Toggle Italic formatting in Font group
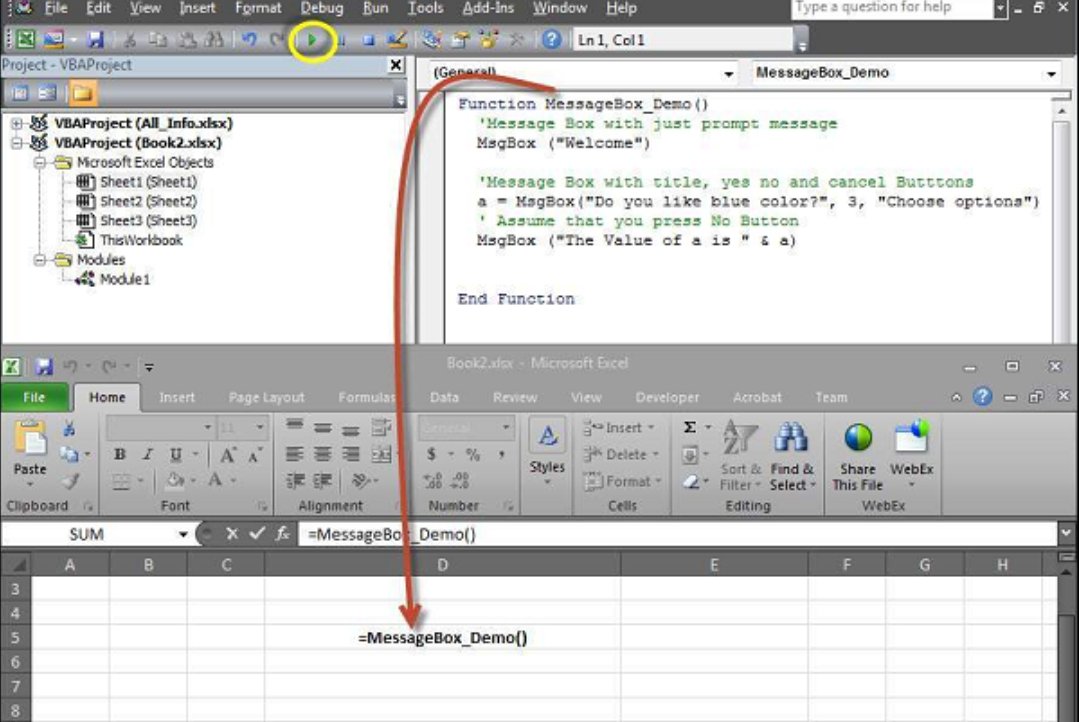The height and width of the screenshot is (722, 1079). pos(148,454)
